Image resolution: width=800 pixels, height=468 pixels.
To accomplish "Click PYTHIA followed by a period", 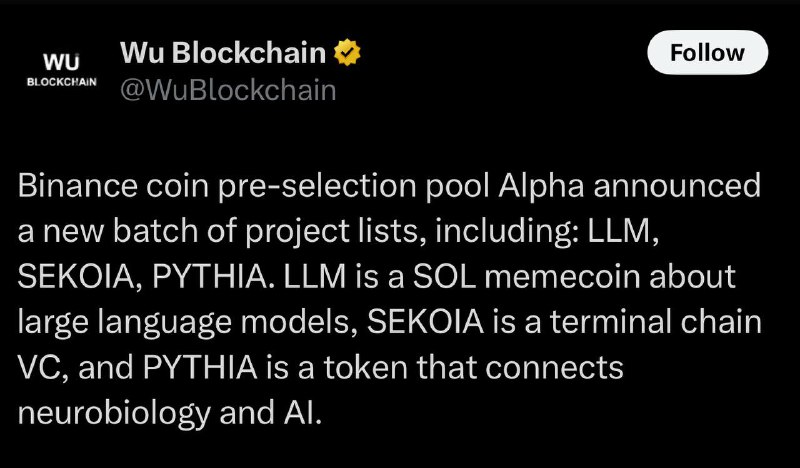I will [210, 277].
